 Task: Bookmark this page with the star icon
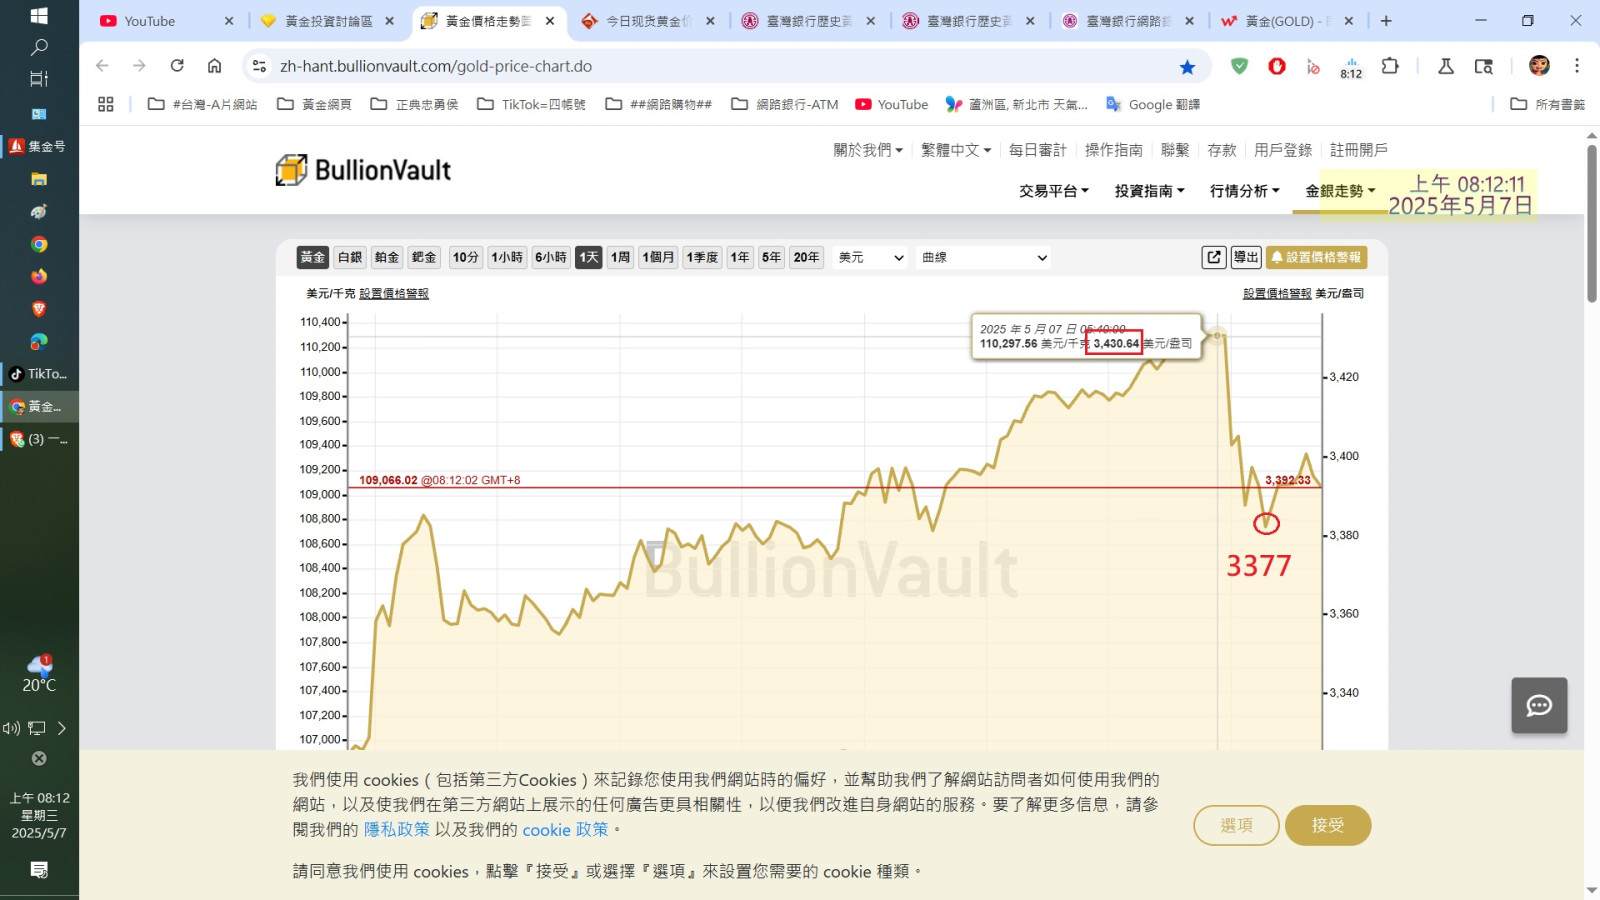1187,67
